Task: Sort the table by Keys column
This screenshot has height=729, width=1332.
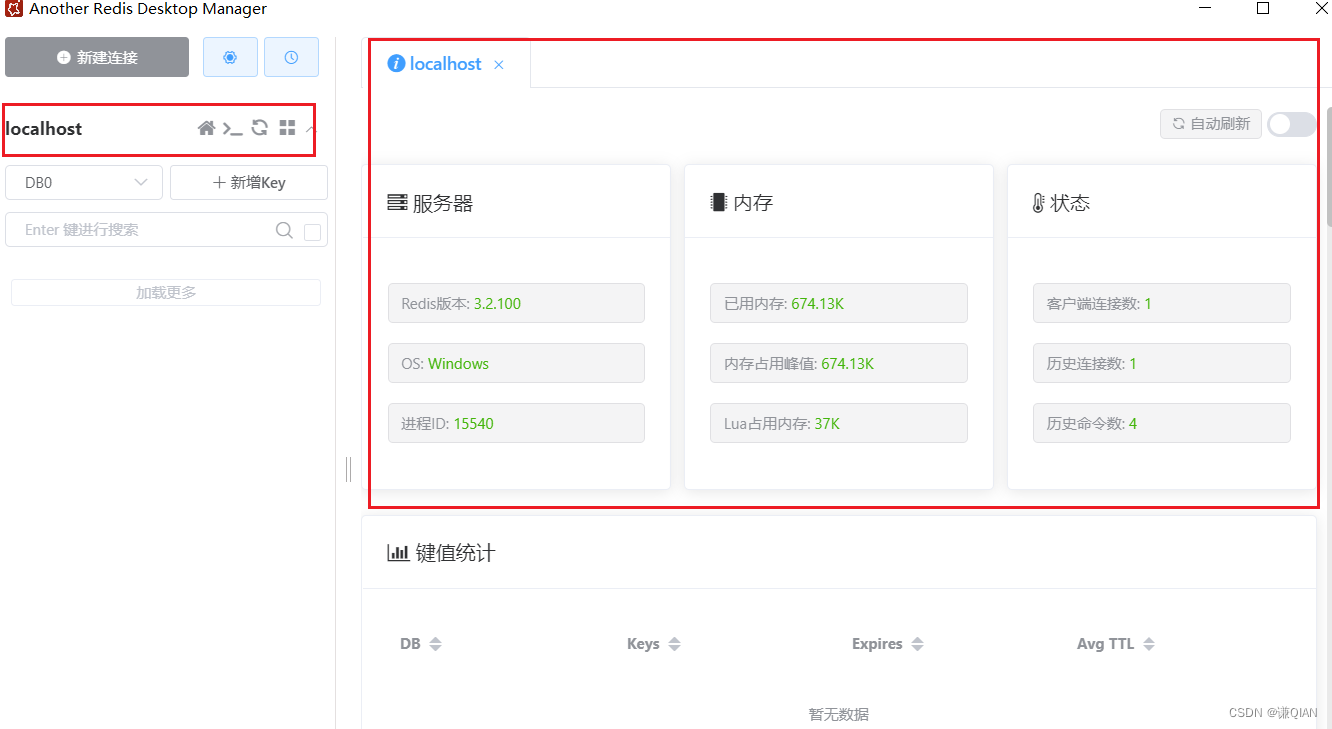Action: (x=674, y=644)
